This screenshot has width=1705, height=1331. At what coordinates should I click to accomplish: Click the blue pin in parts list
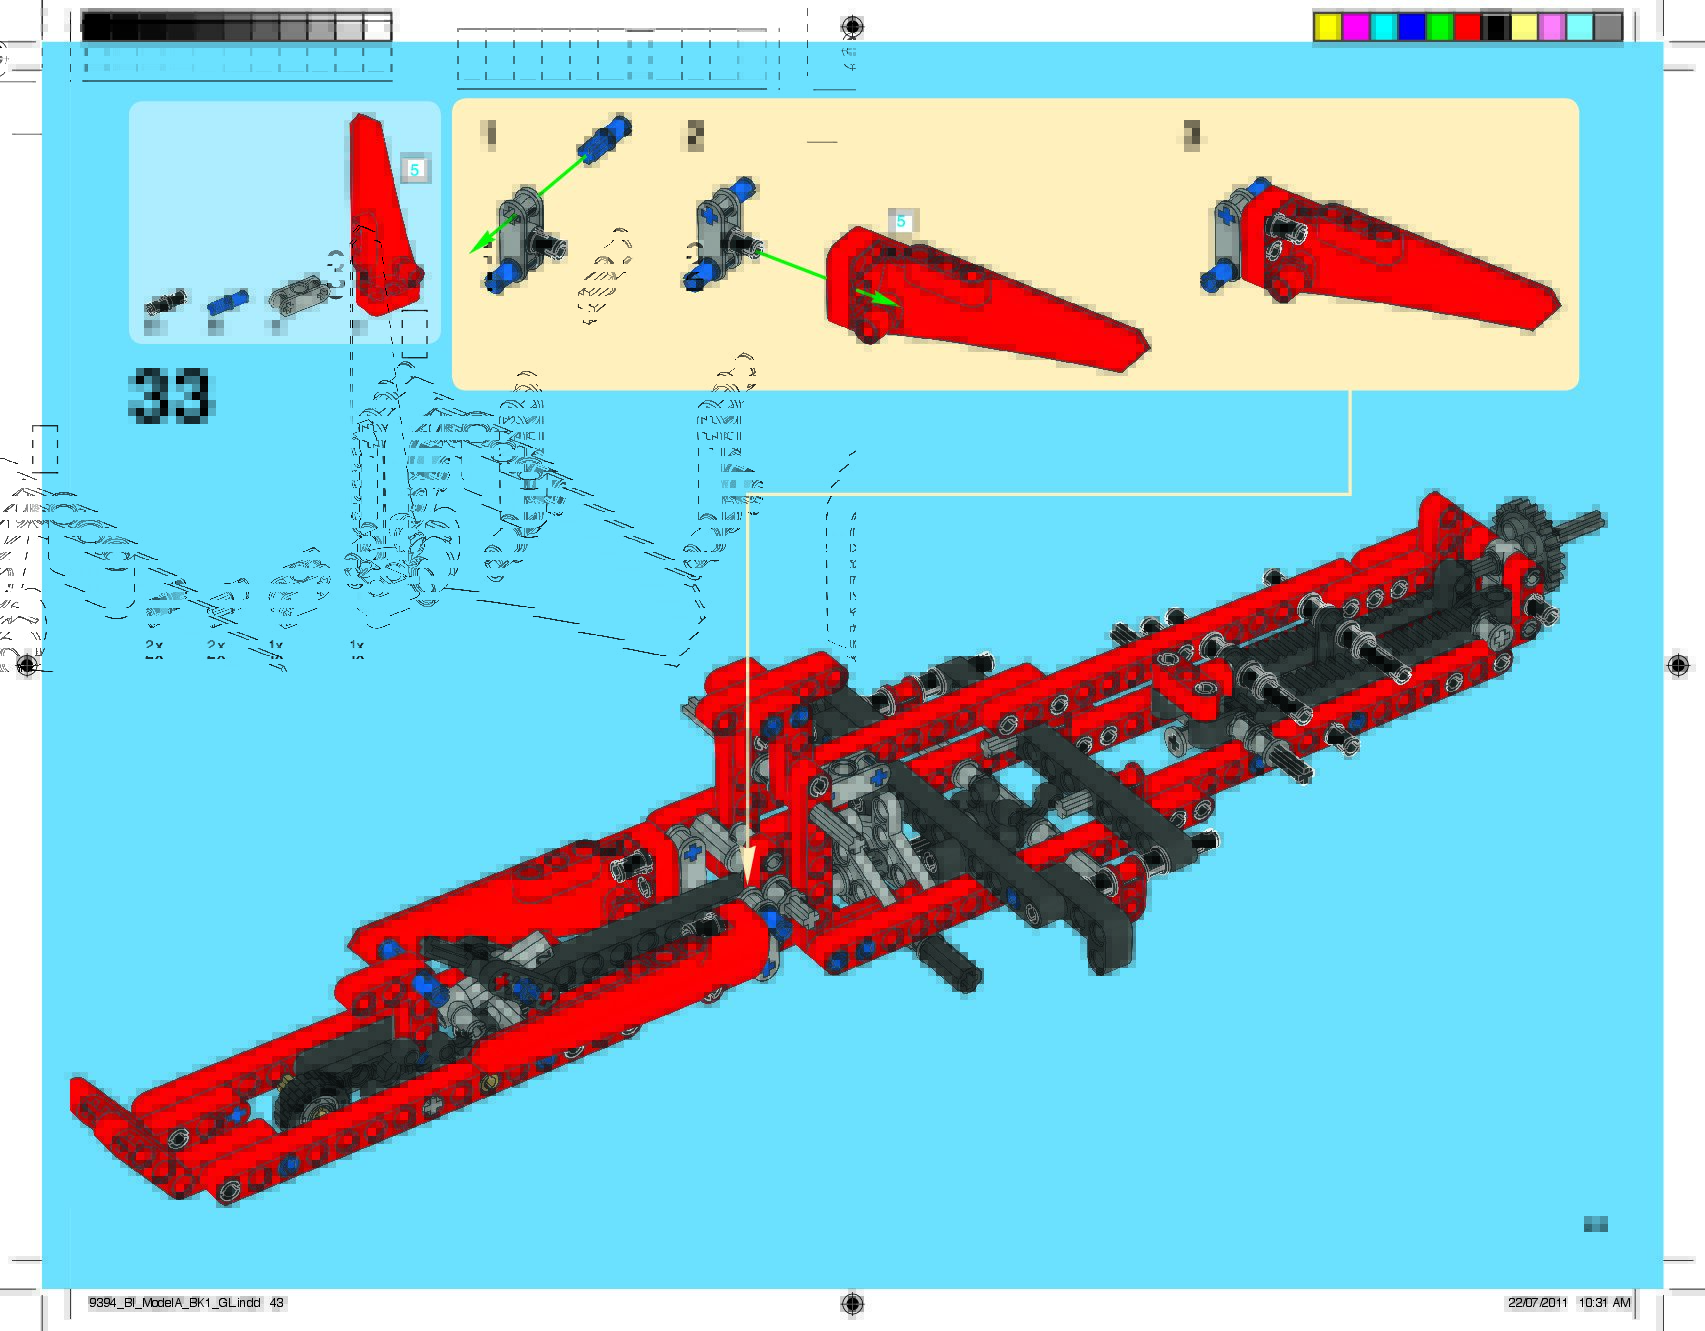[227, 301]
